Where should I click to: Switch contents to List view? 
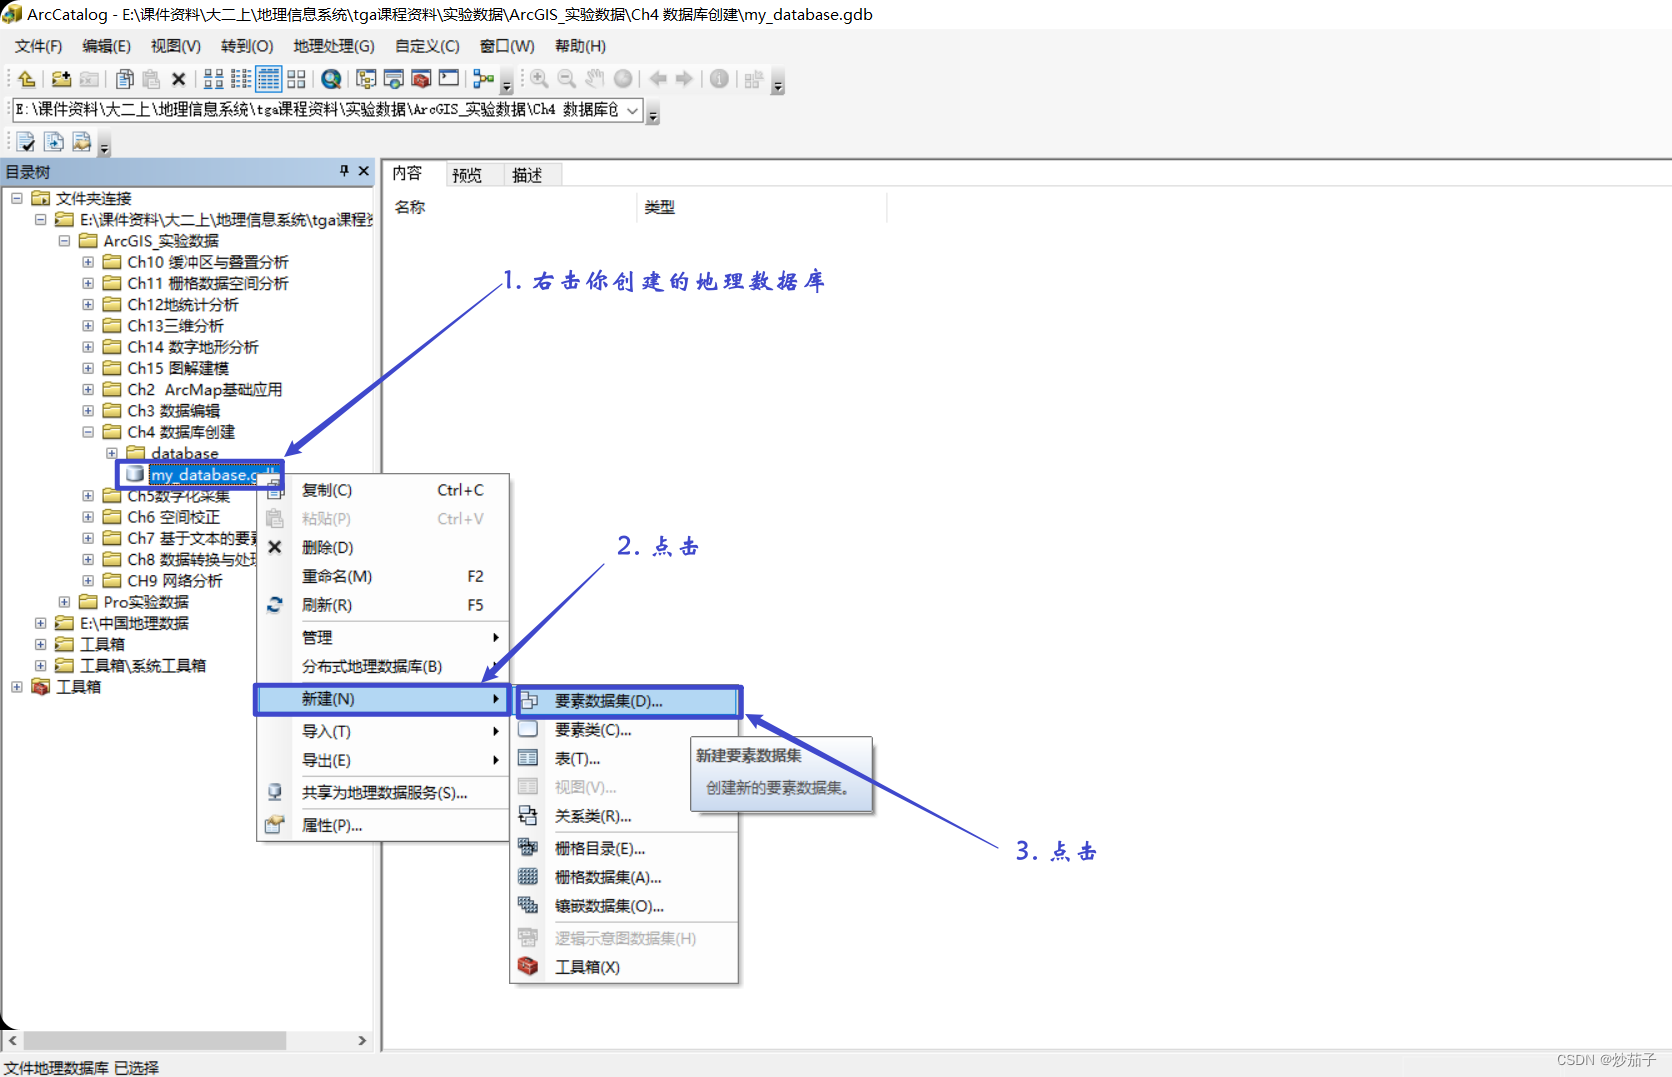pos(241,79)
